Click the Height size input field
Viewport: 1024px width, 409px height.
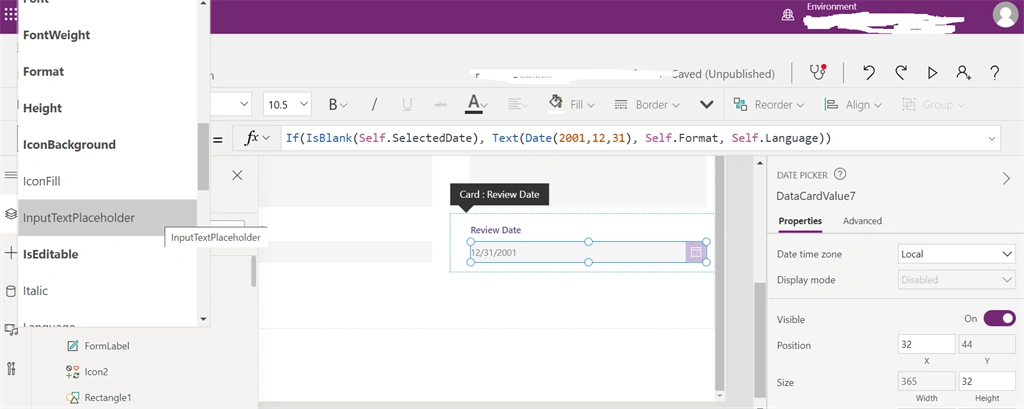987,382
